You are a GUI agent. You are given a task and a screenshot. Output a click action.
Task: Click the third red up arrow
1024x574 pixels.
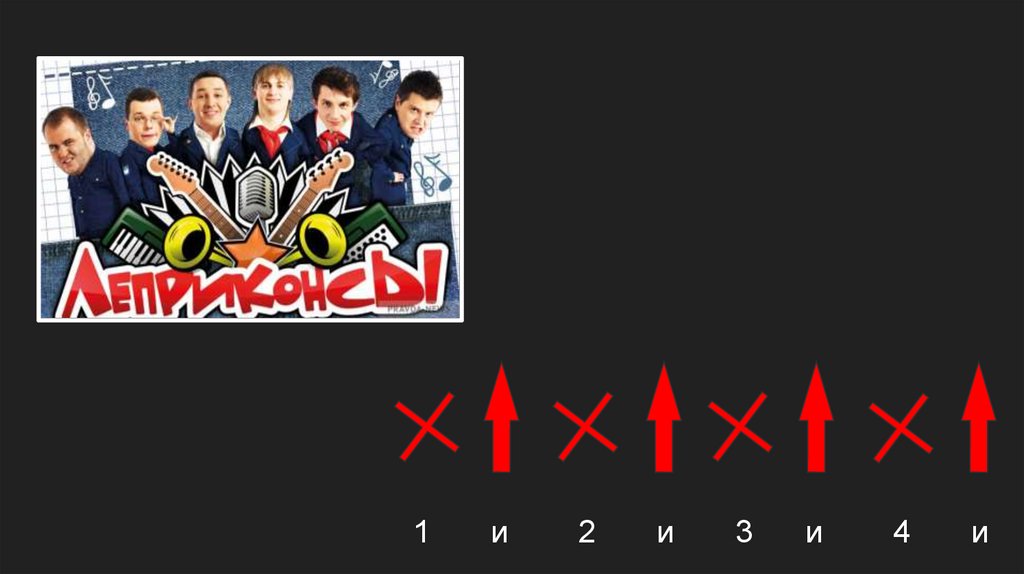[816, 417]
